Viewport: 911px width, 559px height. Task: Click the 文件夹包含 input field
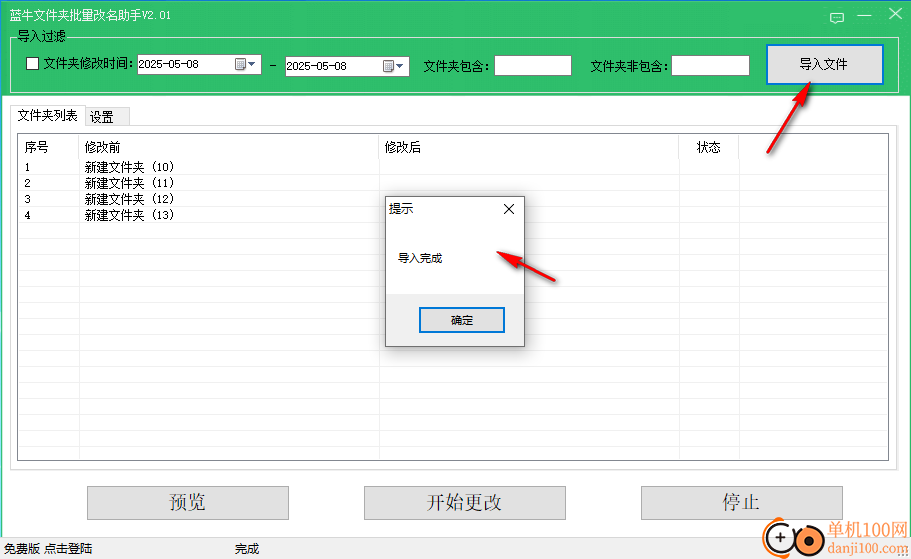pyautogui.click(x=533, y=66)
